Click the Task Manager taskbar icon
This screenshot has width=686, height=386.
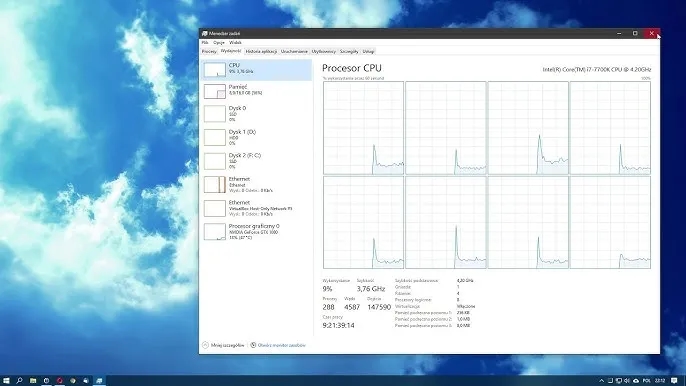pyautogui.click(x=99, y=381)
